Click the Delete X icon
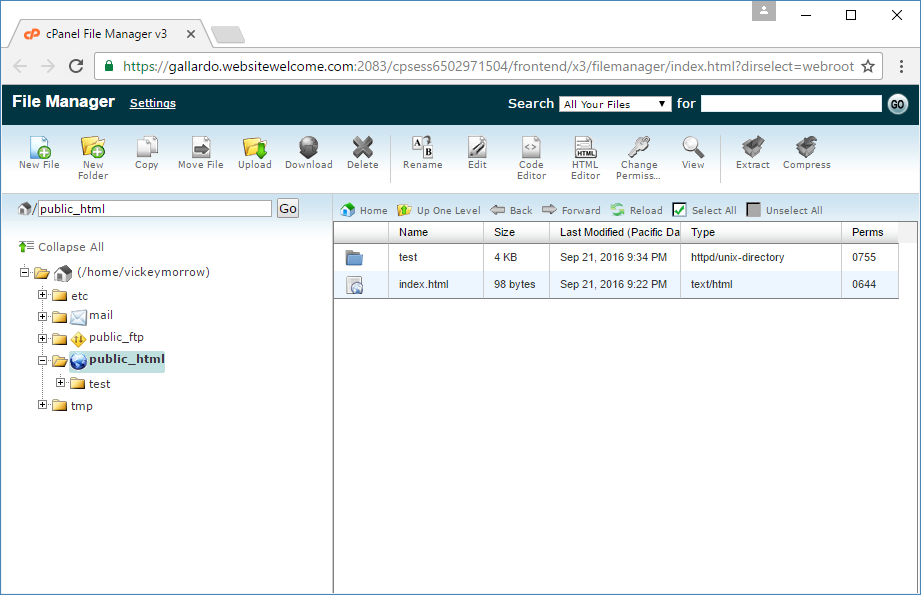This screenshot has height=595, width=921. pos(362,147)
